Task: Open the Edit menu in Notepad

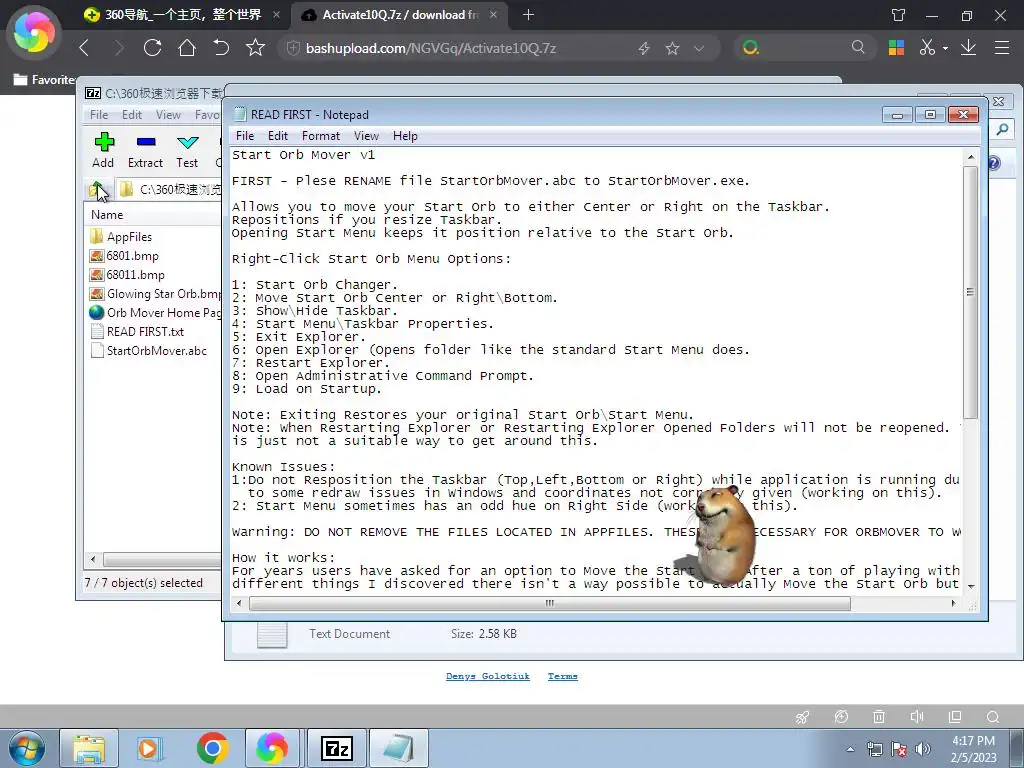Action: pos(278,136)
